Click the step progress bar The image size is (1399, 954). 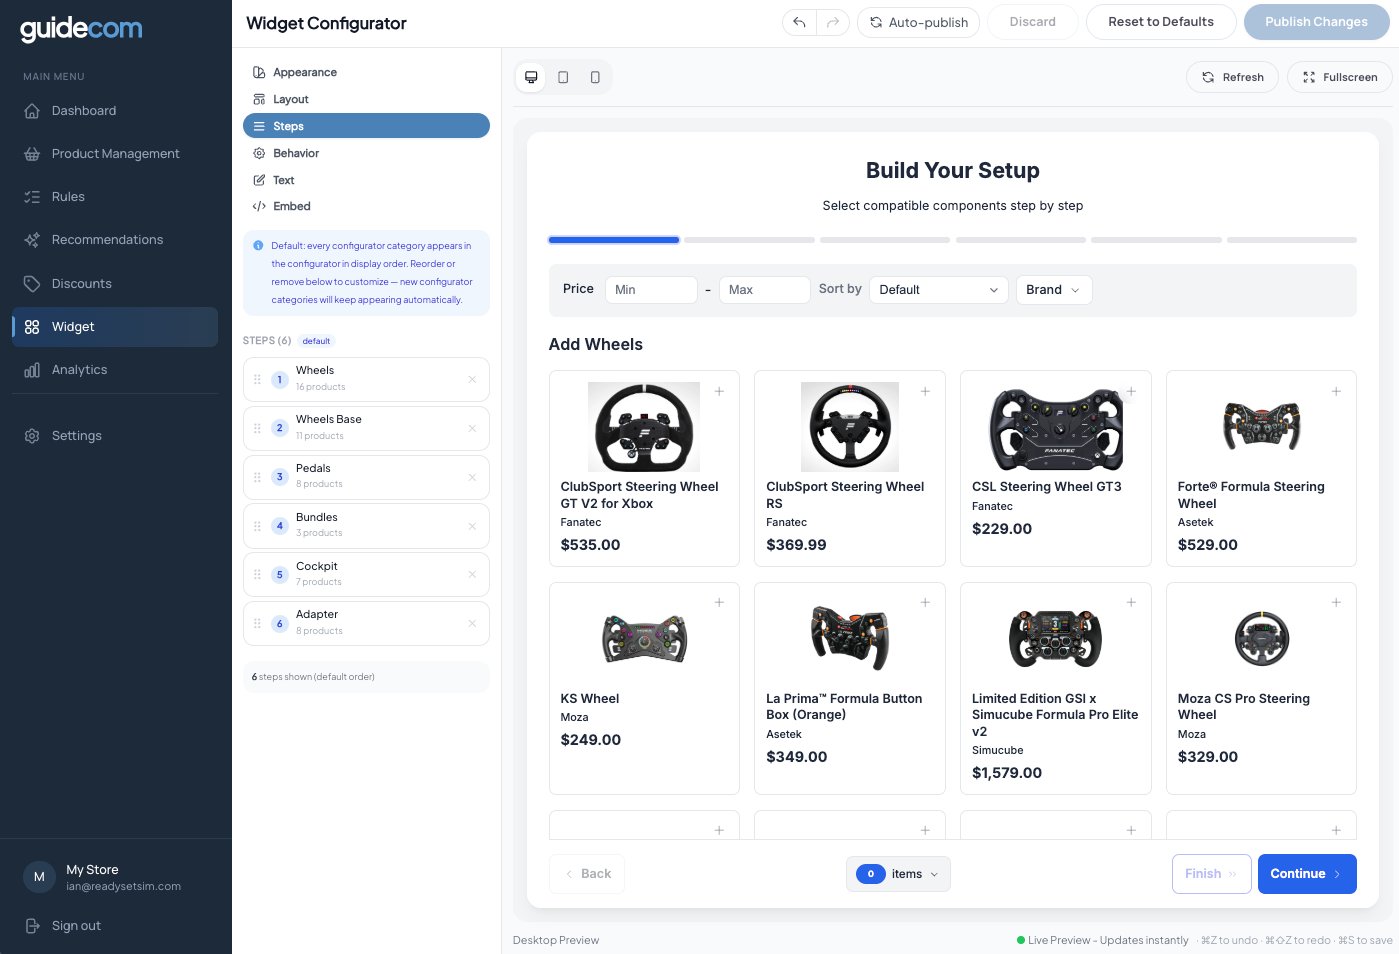(952, 240)
